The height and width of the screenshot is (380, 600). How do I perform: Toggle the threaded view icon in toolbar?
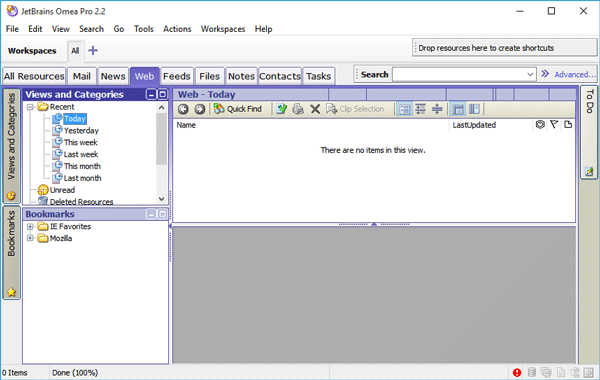pos(421,109)
